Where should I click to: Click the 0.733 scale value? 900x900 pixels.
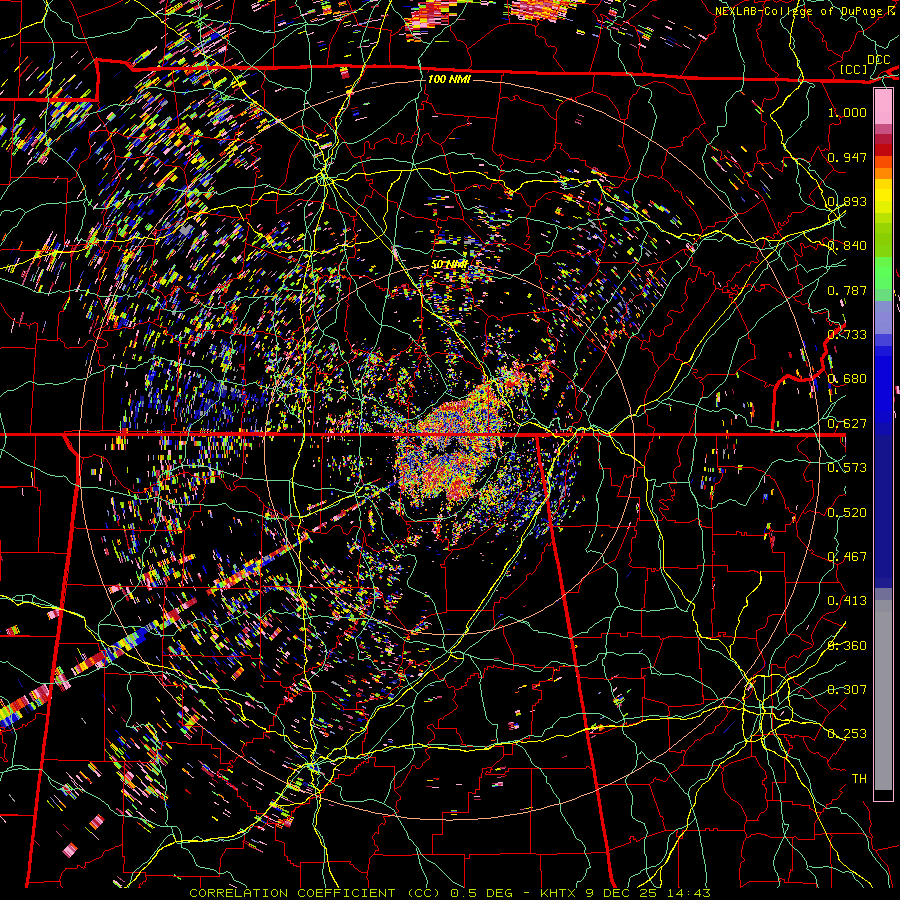click(847, 335)
